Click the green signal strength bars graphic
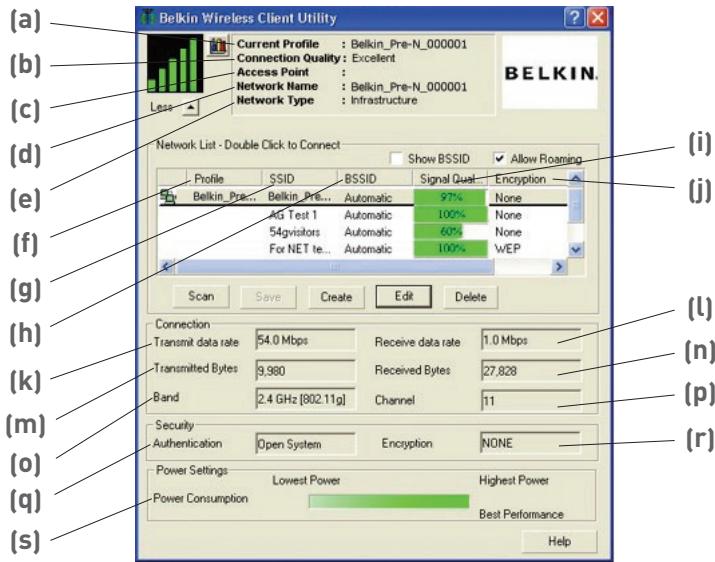This screenshot has width=715, height=562. click(175, 64)
